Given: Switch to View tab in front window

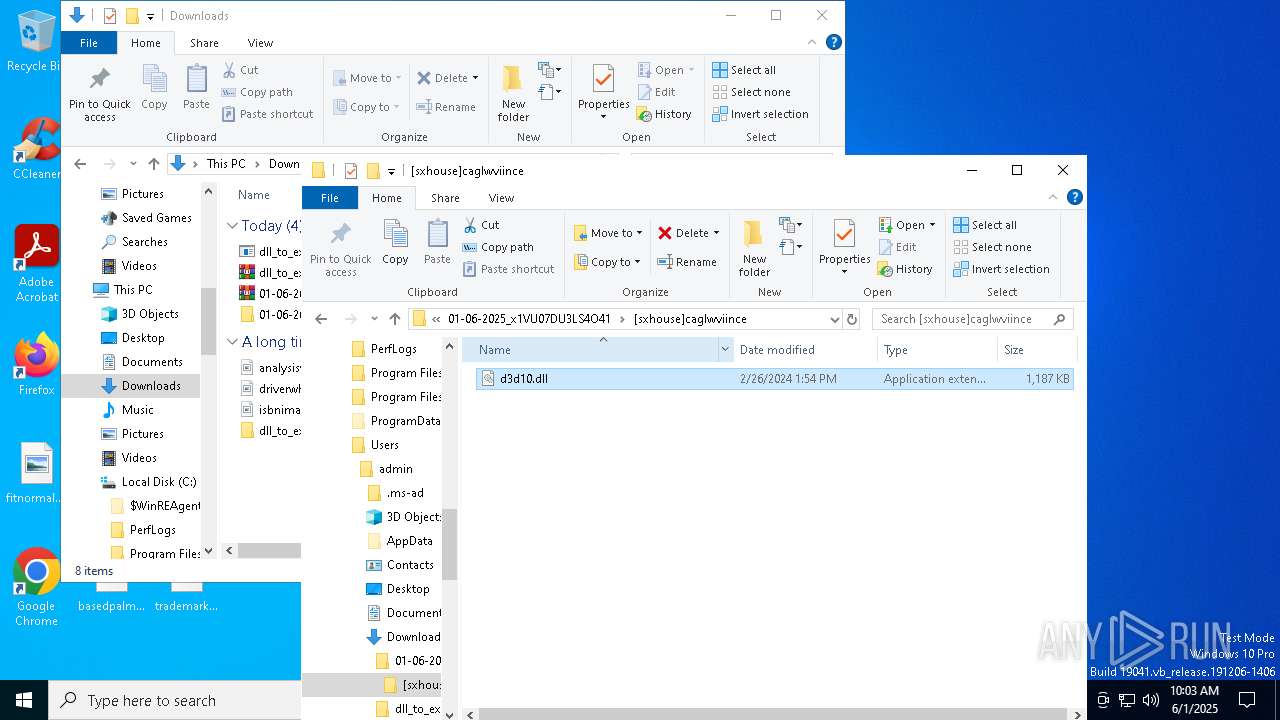Looking at the screenshot, I should (501, 198).
